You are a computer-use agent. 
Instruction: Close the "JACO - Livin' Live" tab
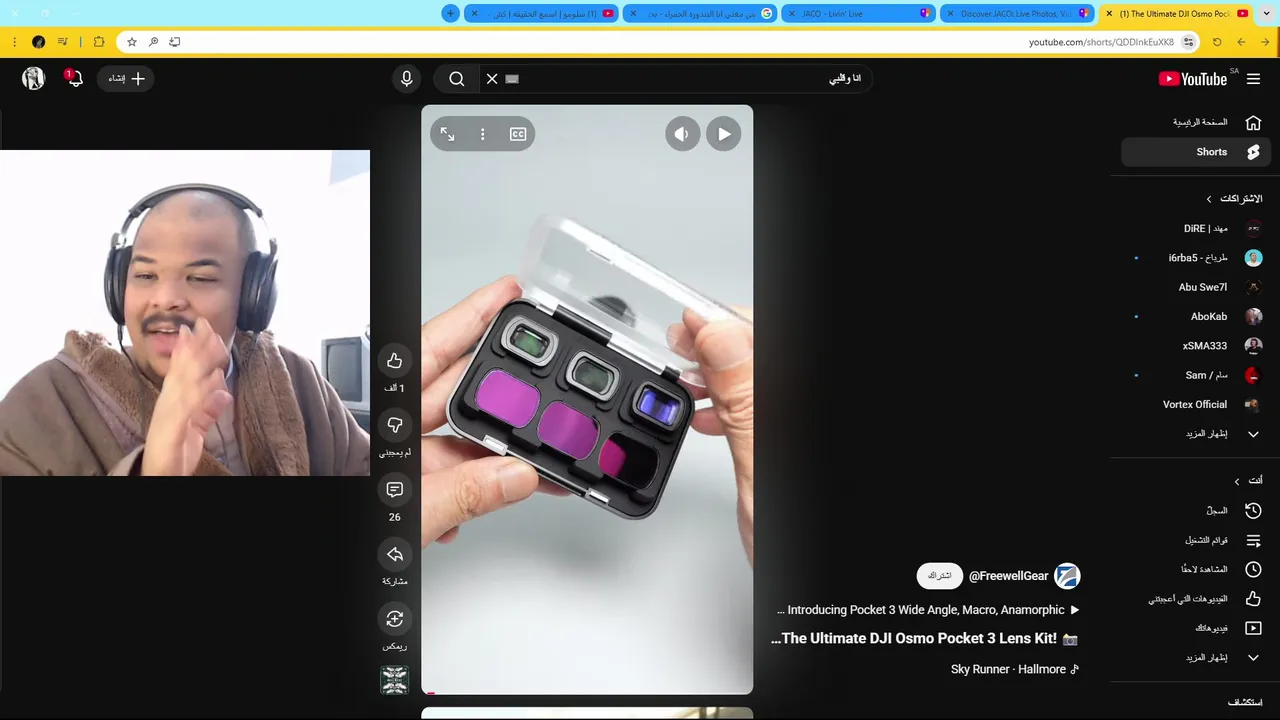point(791,14)
